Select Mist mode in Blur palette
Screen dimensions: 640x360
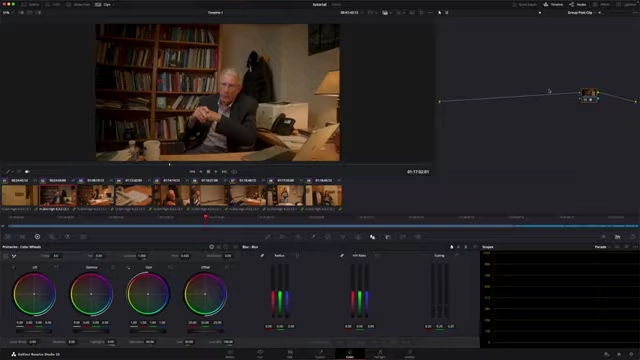(x=466, y=247)
